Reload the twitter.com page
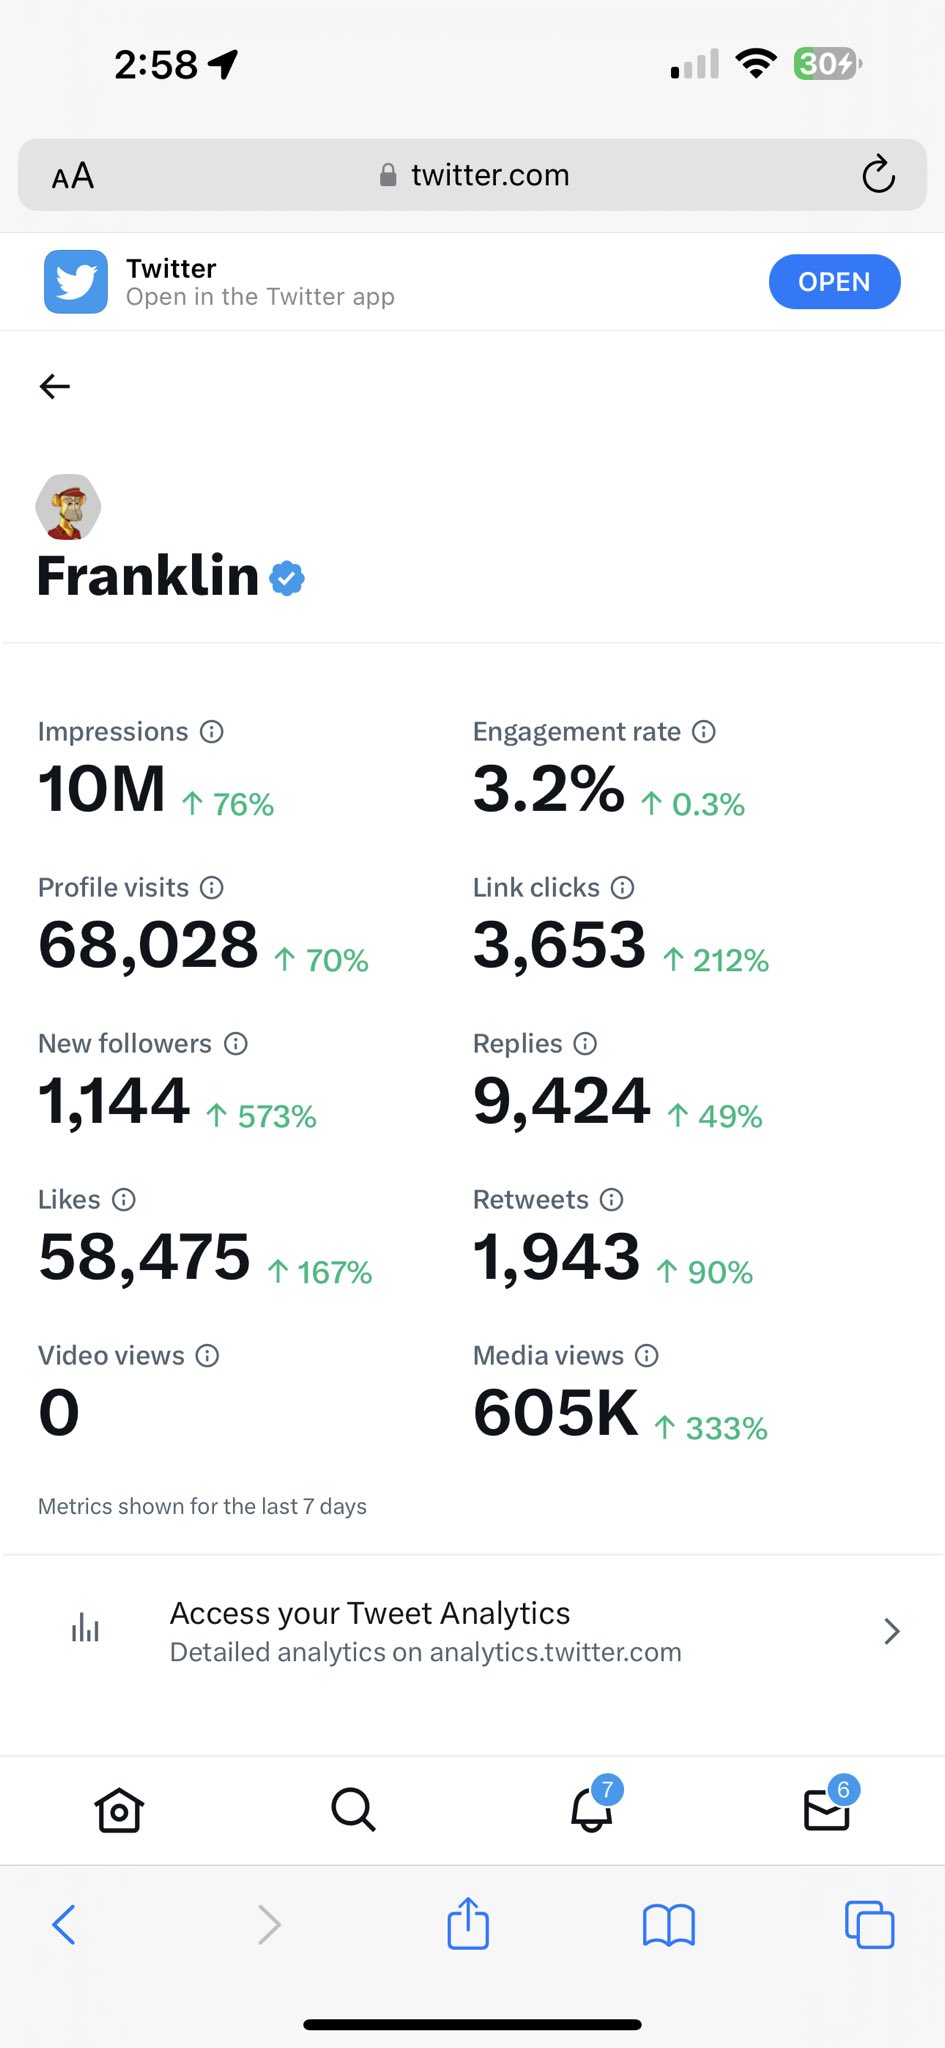The height and width of the screenshot is (2048, 945). pos(878,175)
